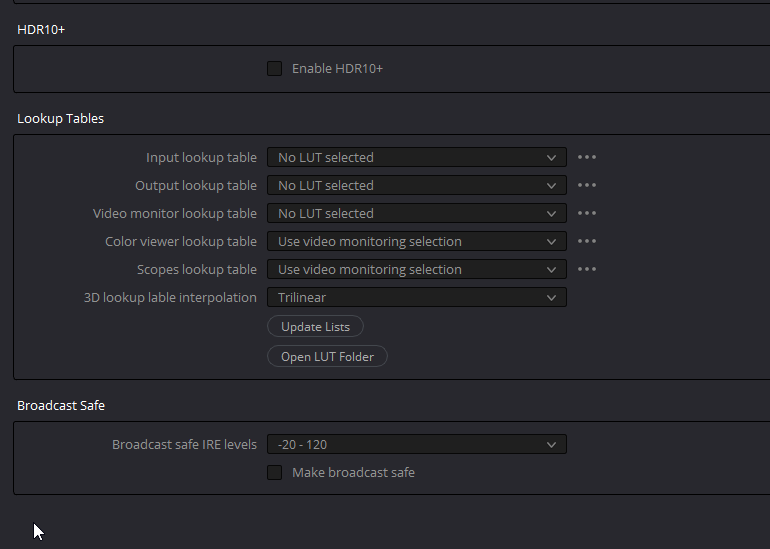The image size is (770, 549).
Task: Click the Video monitor lookup table label
Action: pos(175,214)
